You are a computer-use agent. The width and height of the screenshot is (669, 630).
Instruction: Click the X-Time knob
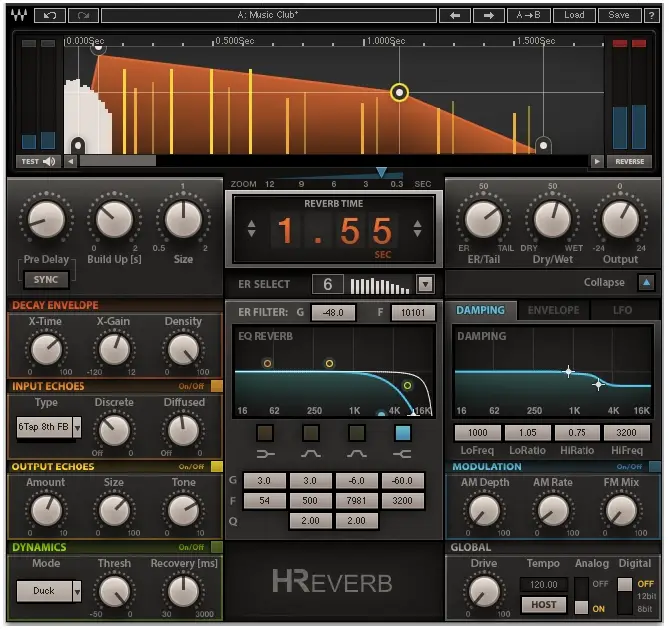click(46, 350)
